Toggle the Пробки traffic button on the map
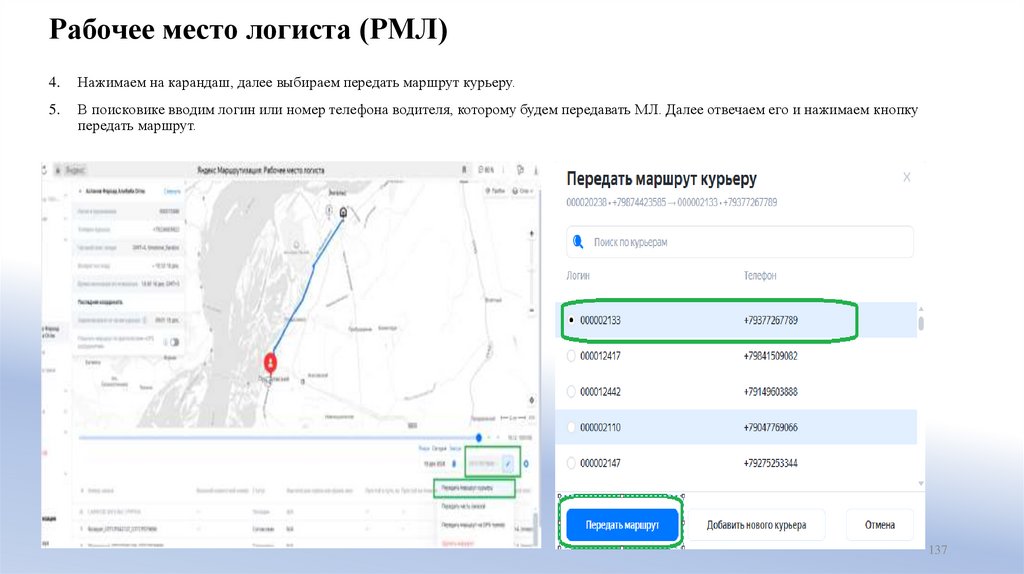 [x=495, y=191]
